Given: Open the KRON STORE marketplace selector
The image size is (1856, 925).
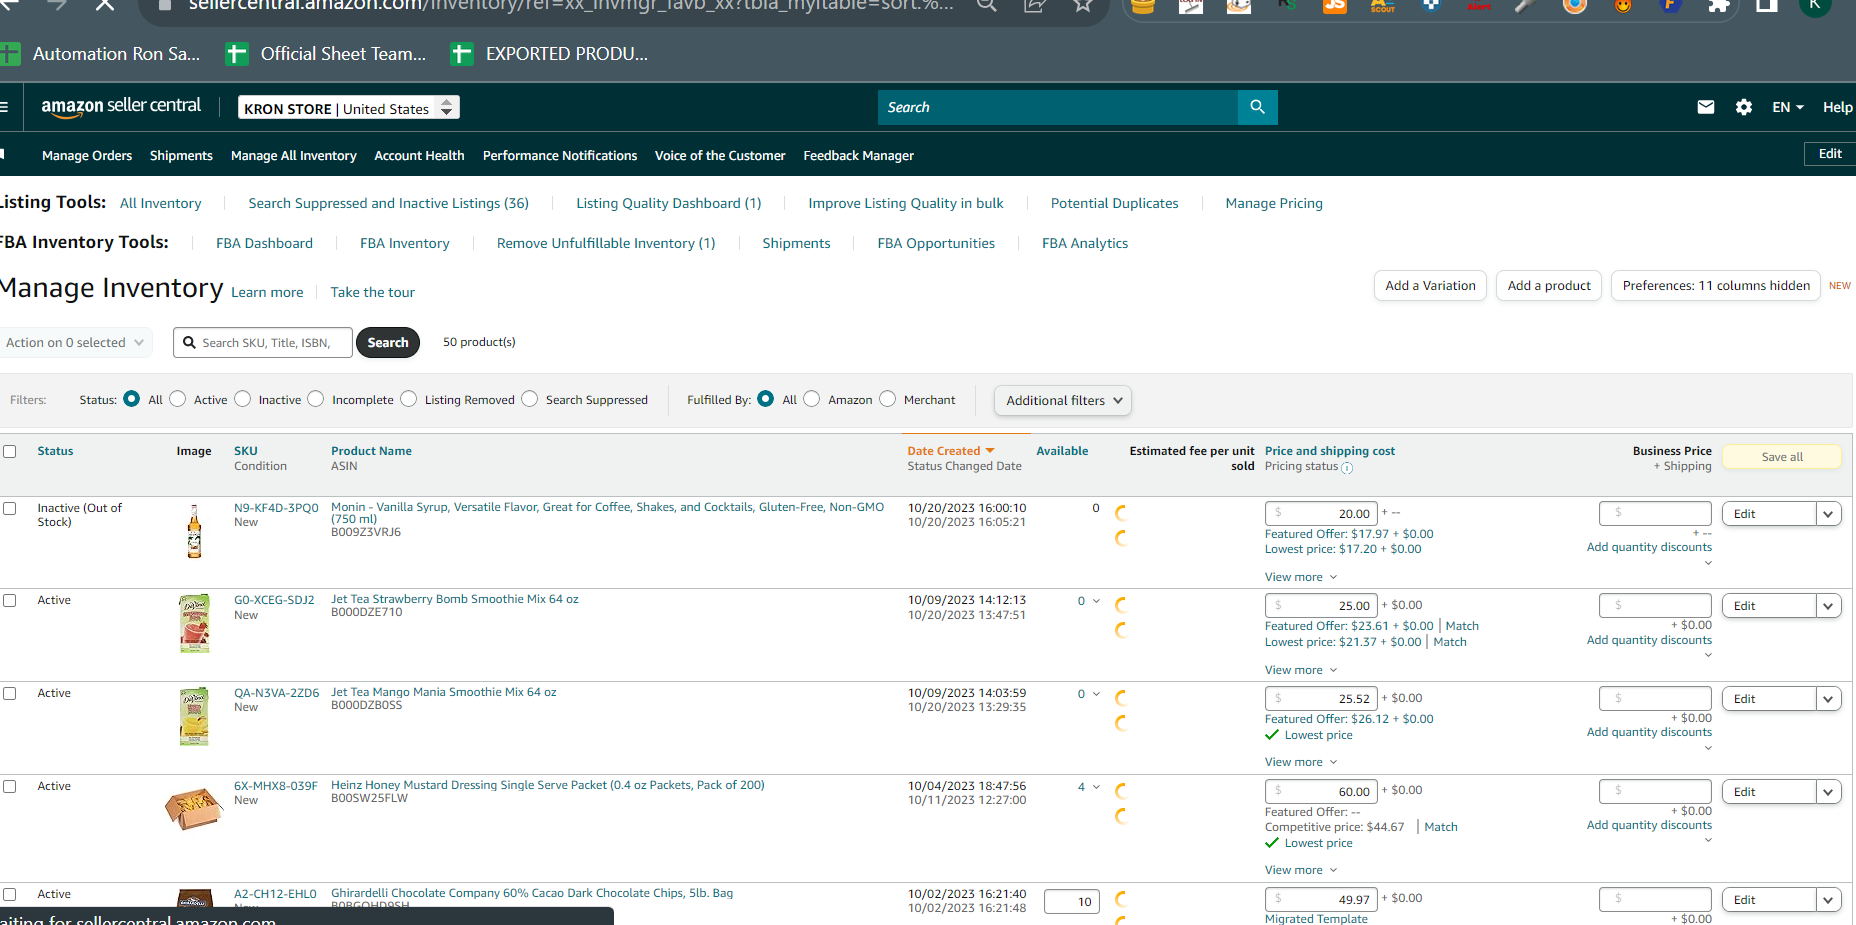Looking at the screenshot, I should (x=349, y=108).
